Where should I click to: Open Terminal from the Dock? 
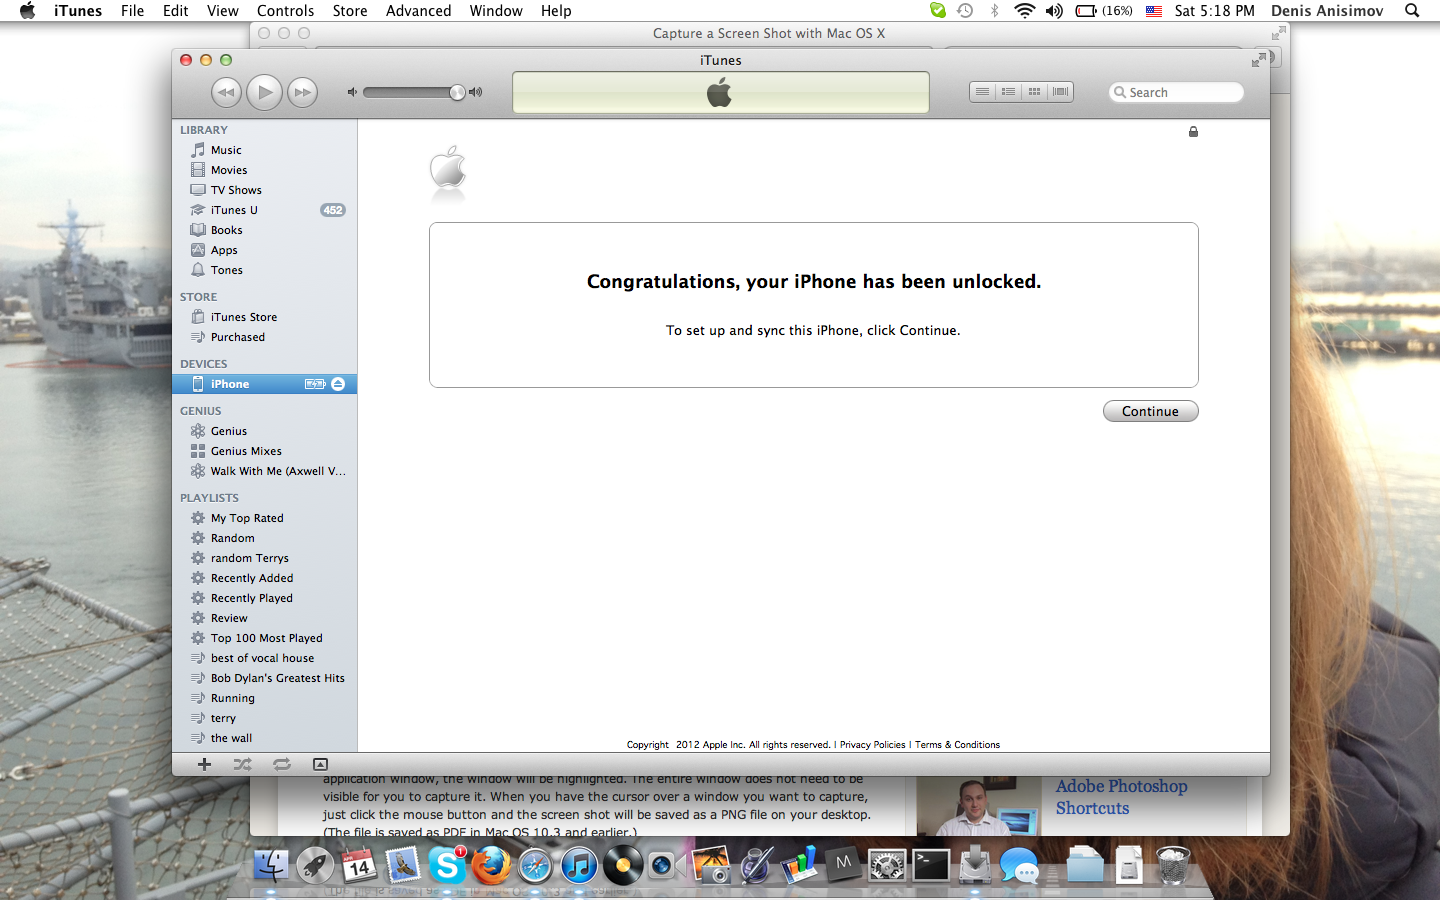931,865
